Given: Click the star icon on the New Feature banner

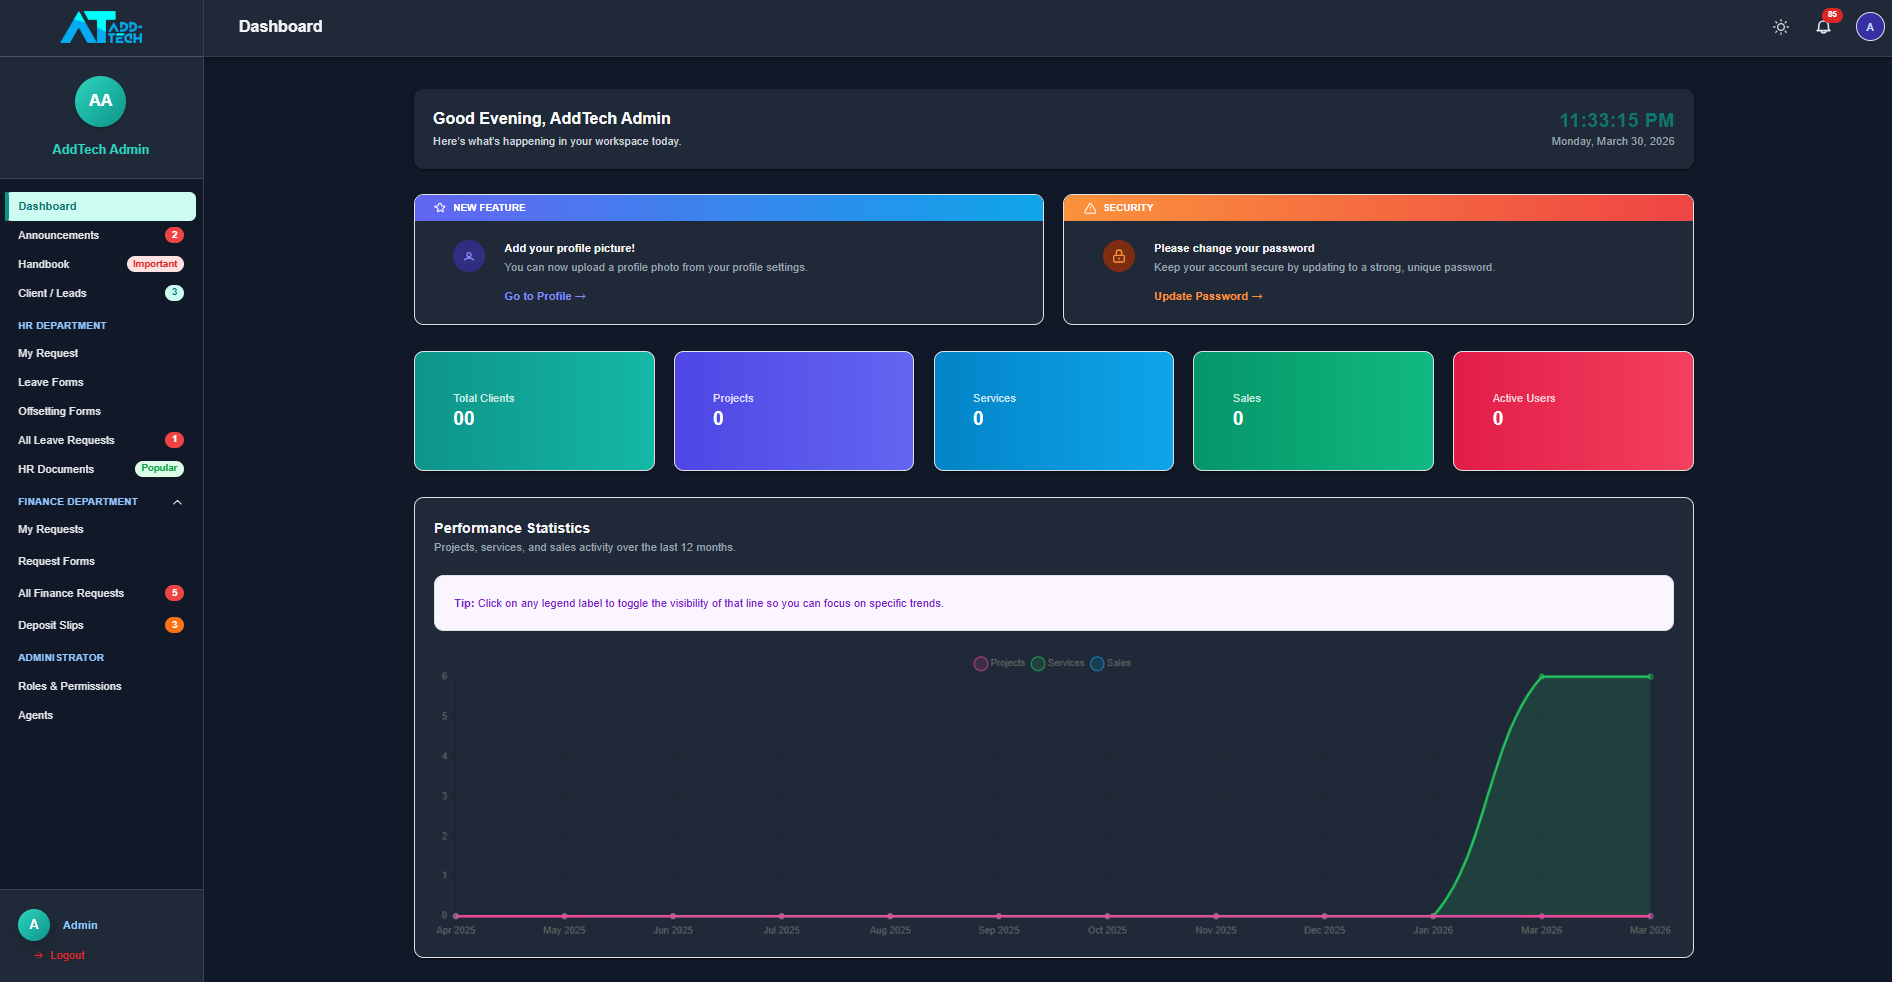Looking at the screenshot, I should click(x=440, y=208).
